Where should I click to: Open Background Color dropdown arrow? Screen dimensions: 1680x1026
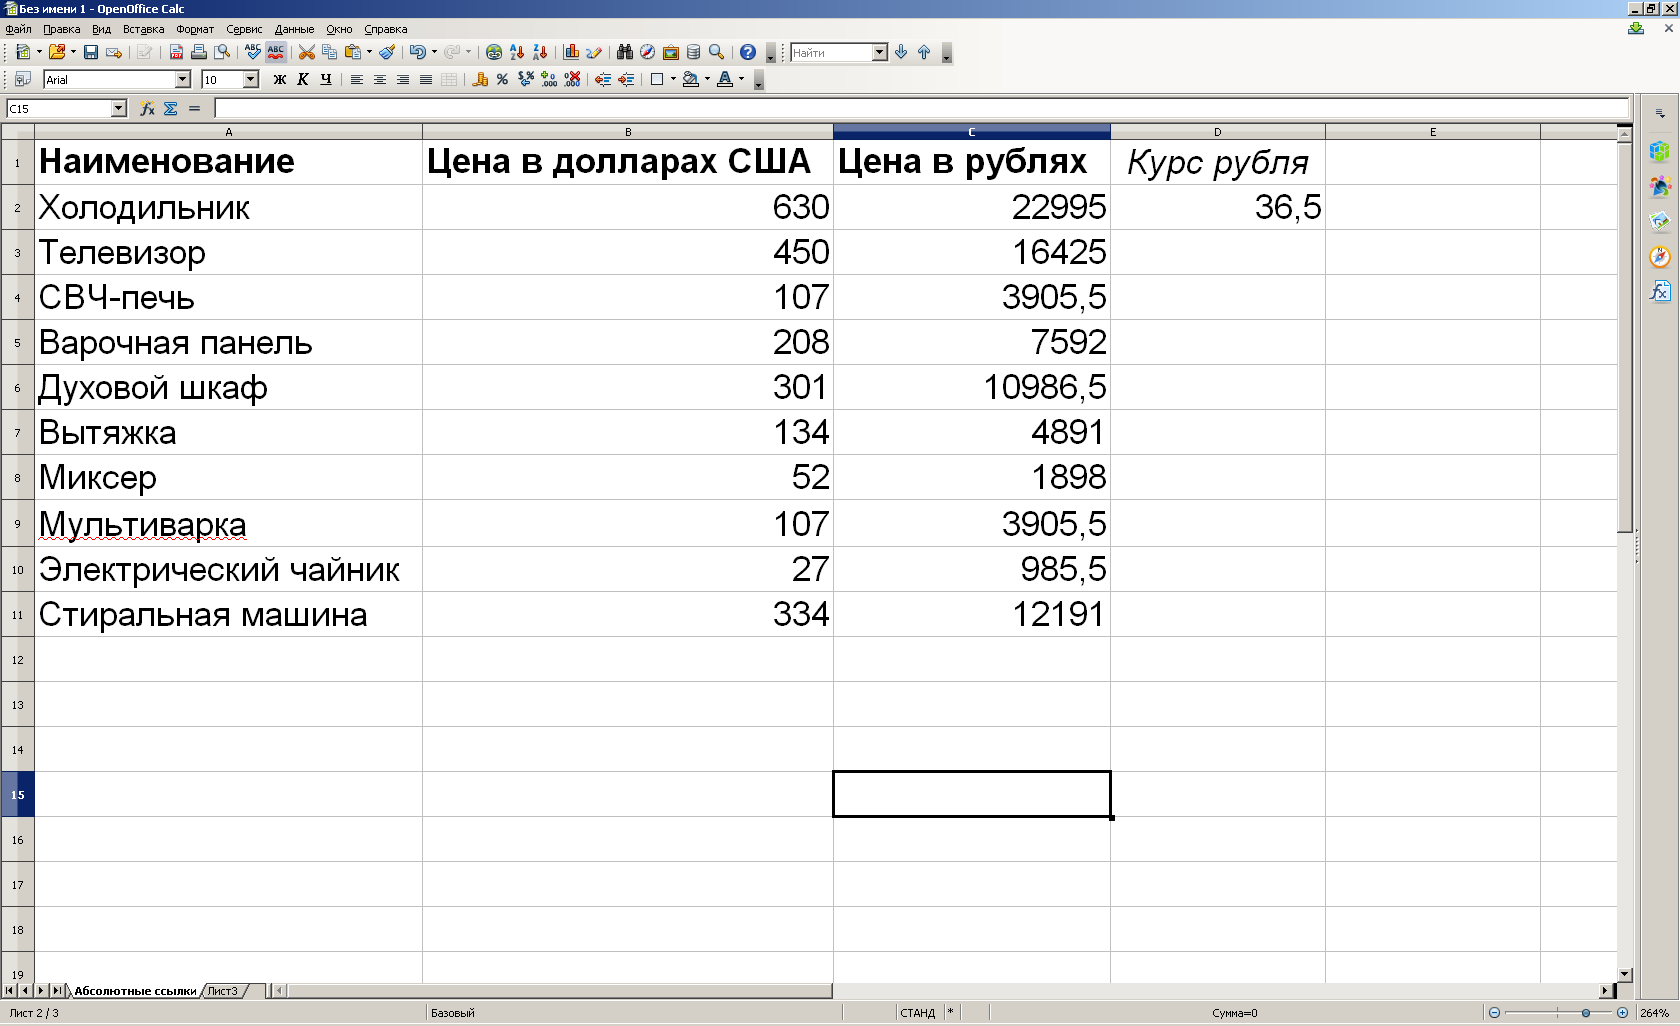(x=707, y=79)
